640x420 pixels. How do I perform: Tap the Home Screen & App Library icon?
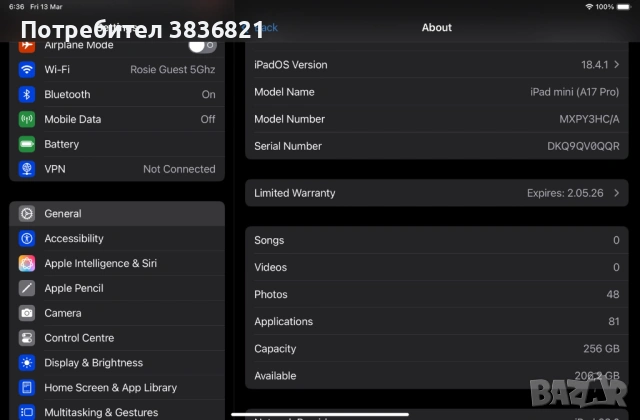pos(27,388)
